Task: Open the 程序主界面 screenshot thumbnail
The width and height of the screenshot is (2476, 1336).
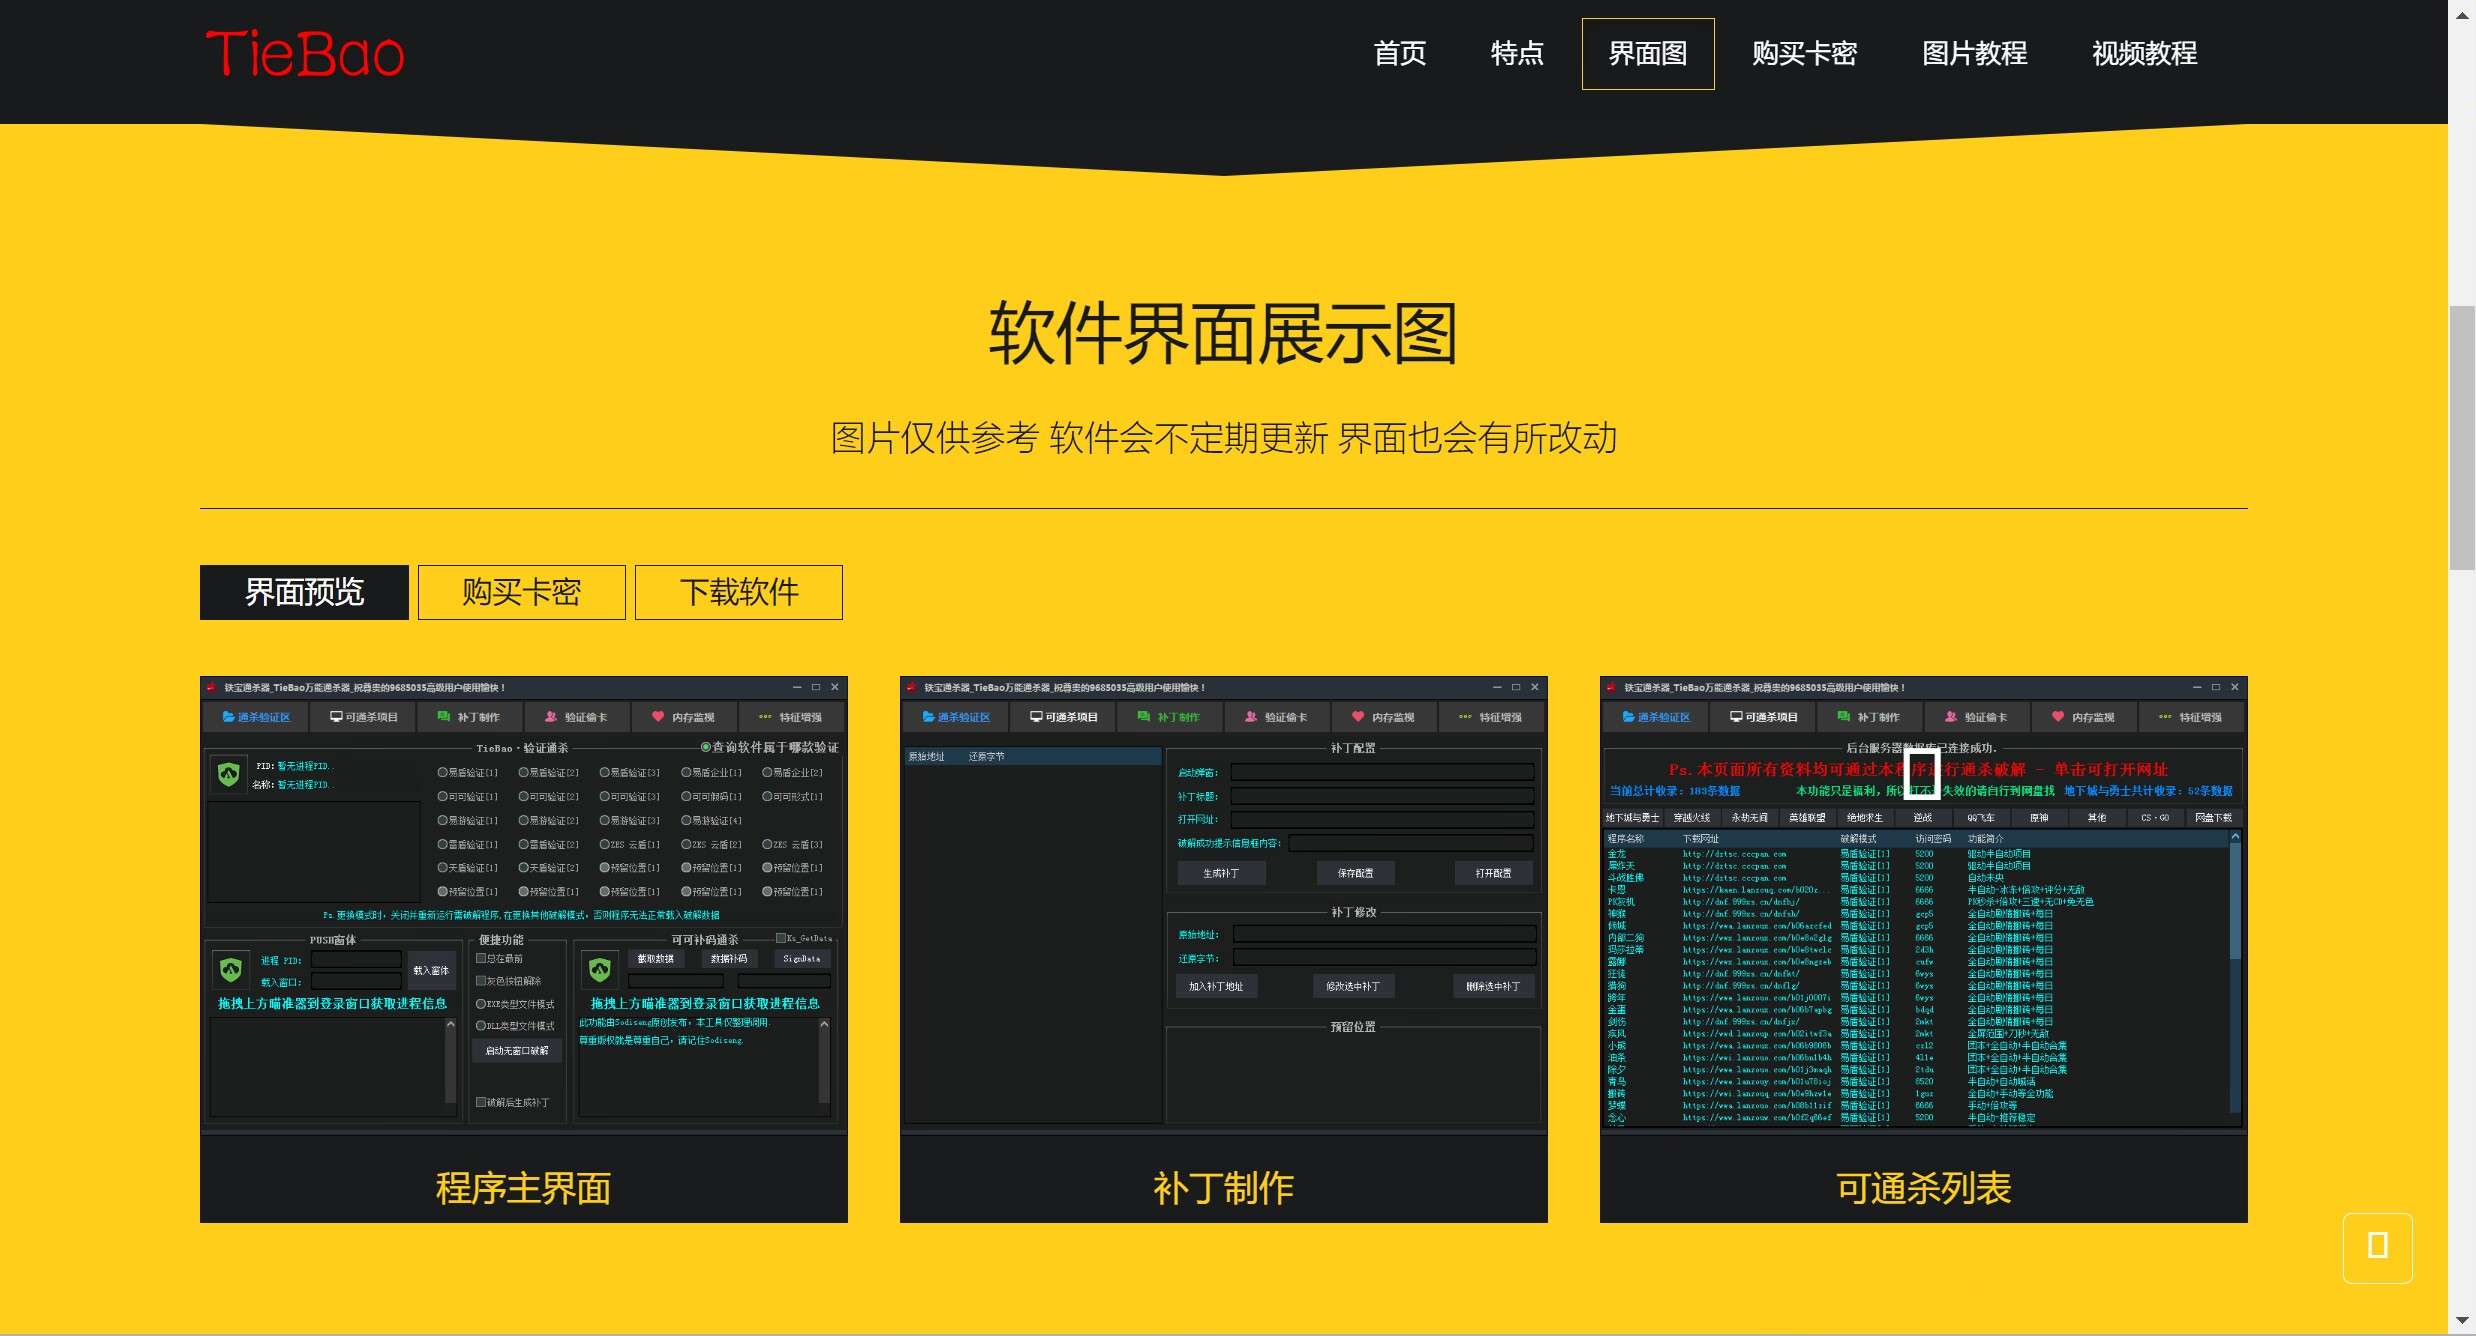Action: coord(523,904)
